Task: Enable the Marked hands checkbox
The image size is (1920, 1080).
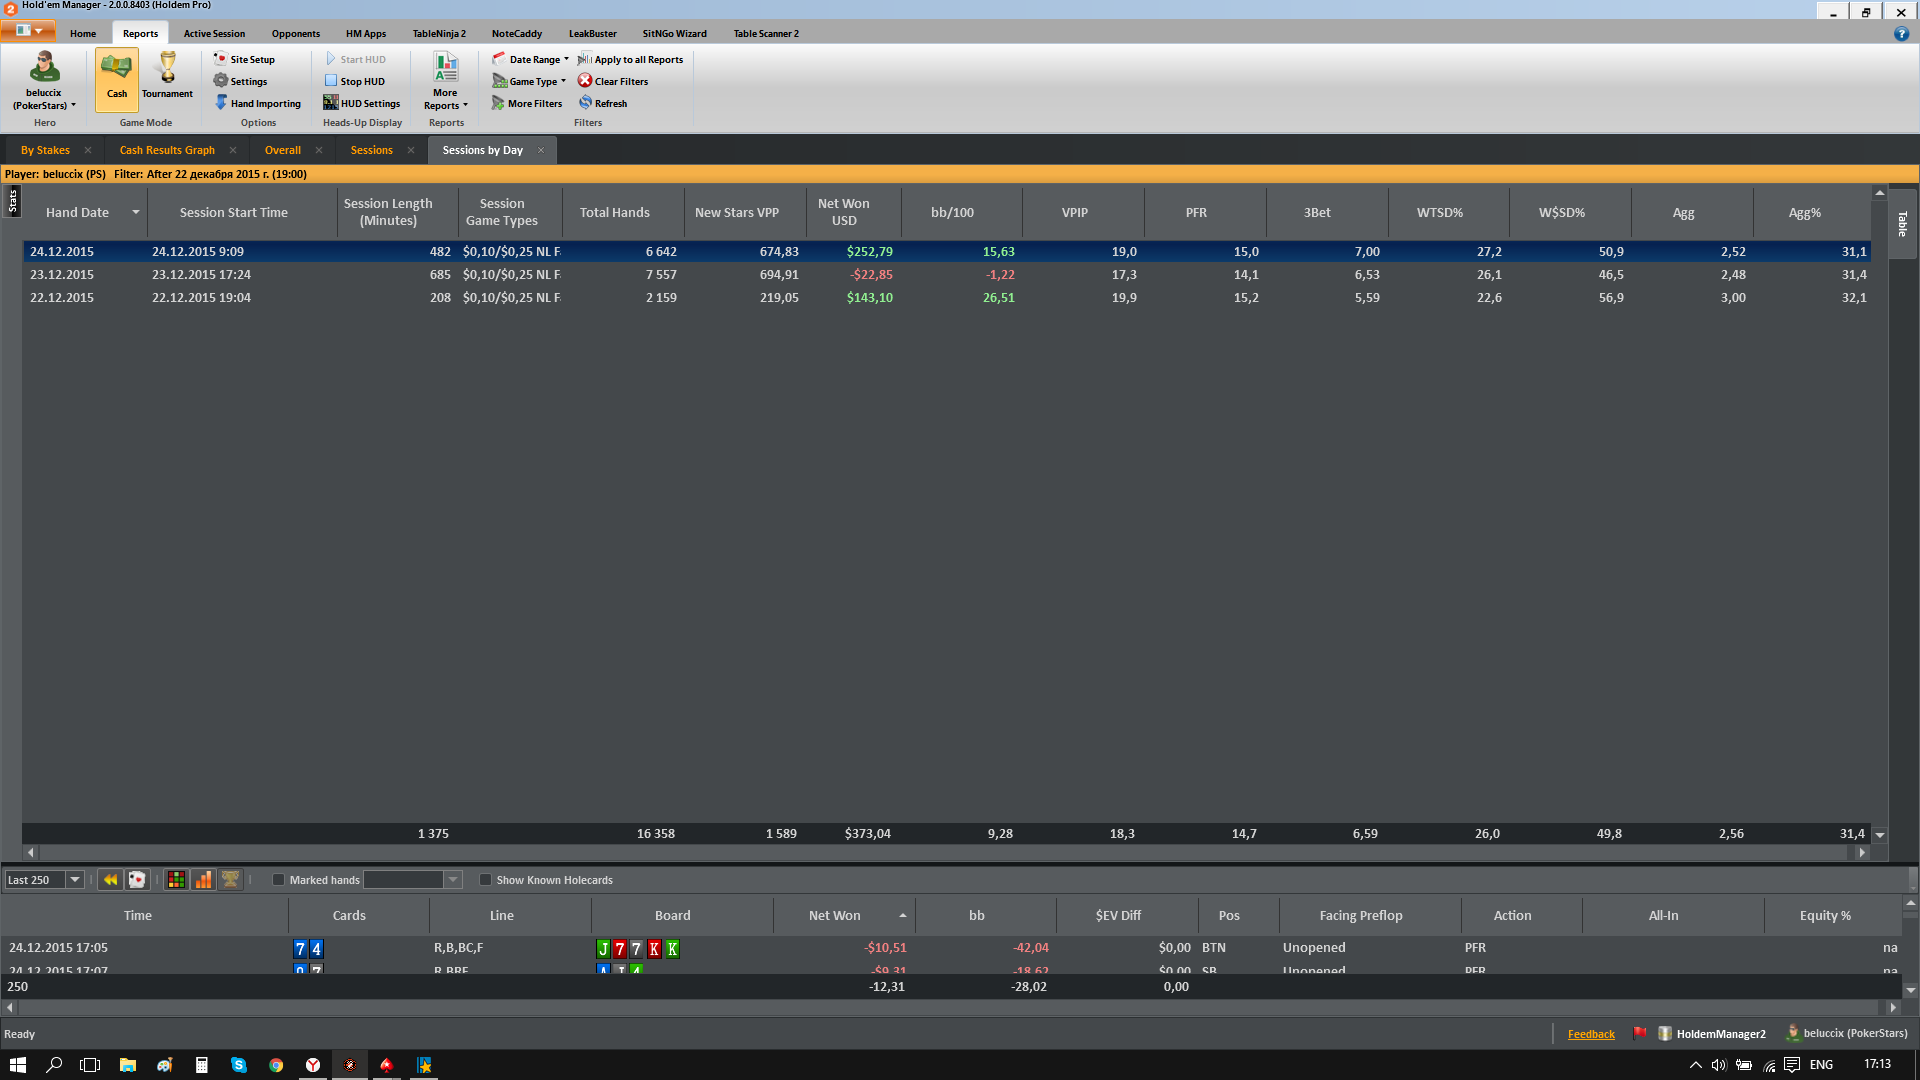Action: pos(279,880)
